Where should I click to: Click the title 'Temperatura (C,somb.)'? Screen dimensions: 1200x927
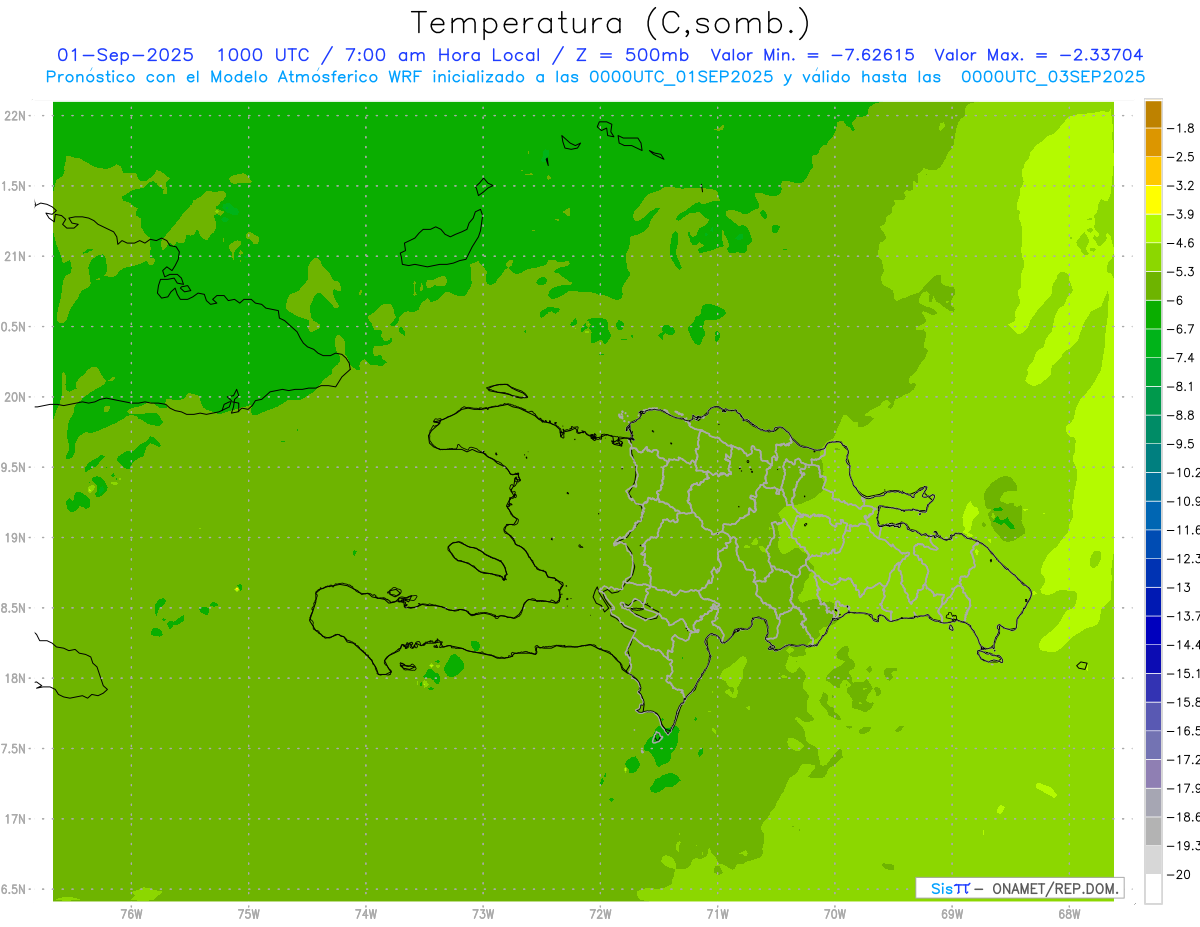tap(611, 23)
